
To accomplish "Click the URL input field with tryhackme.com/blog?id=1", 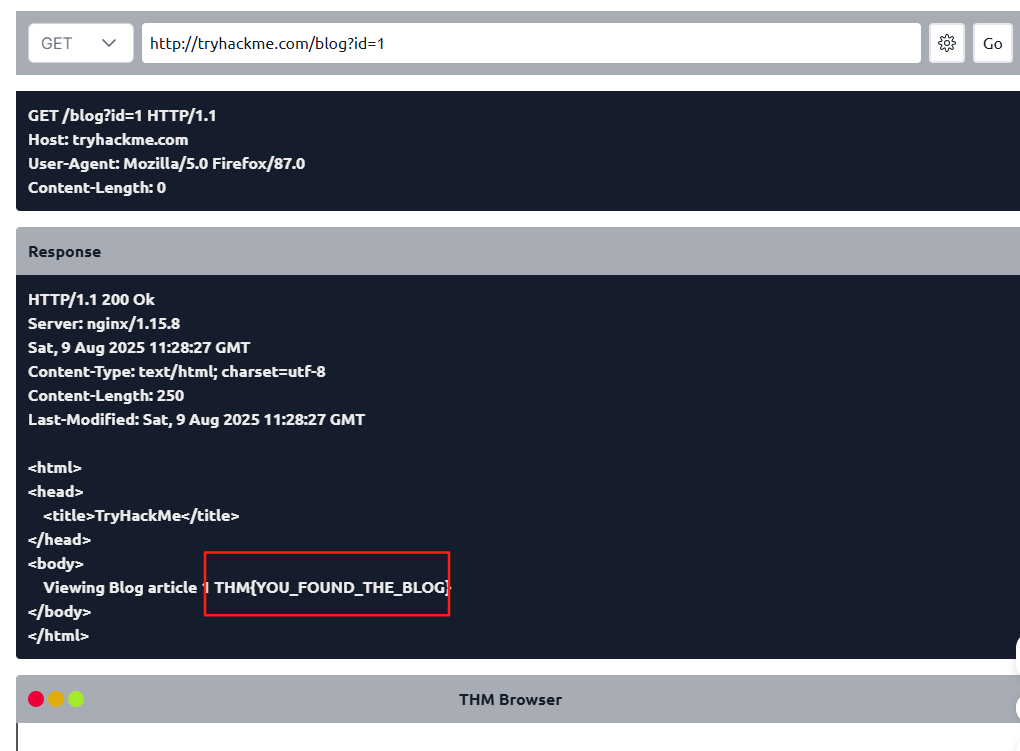I will [531, 44].
